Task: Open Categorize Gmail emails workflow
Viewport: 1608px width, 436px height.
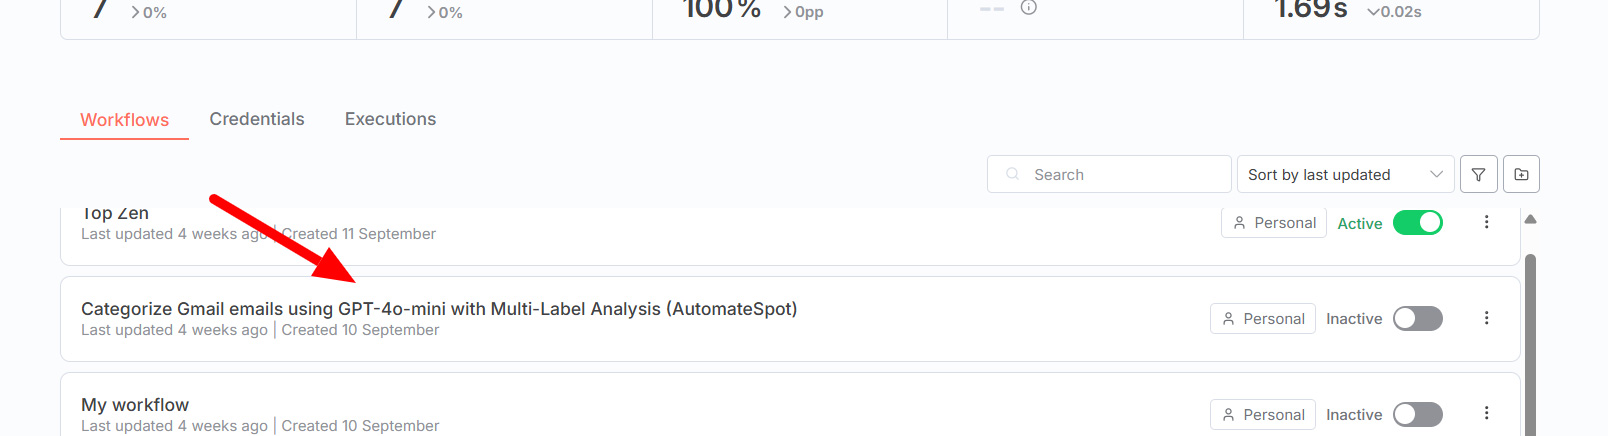Action: 439,309
